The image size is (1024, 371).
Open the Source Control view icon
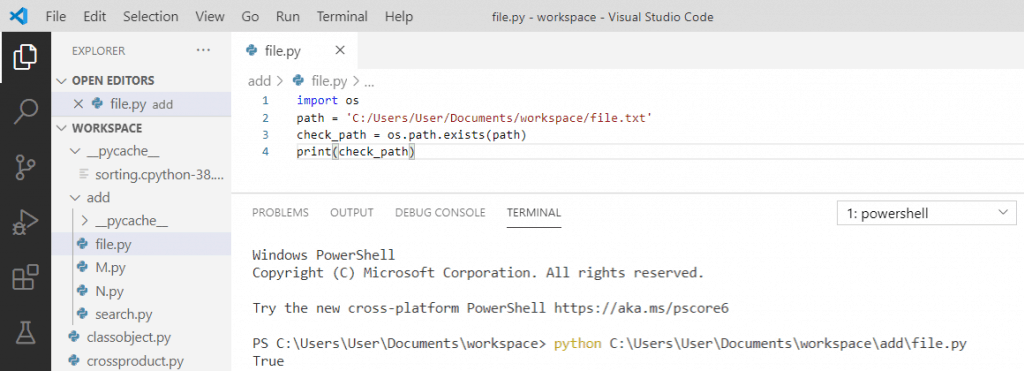click(x=25, y=168)
